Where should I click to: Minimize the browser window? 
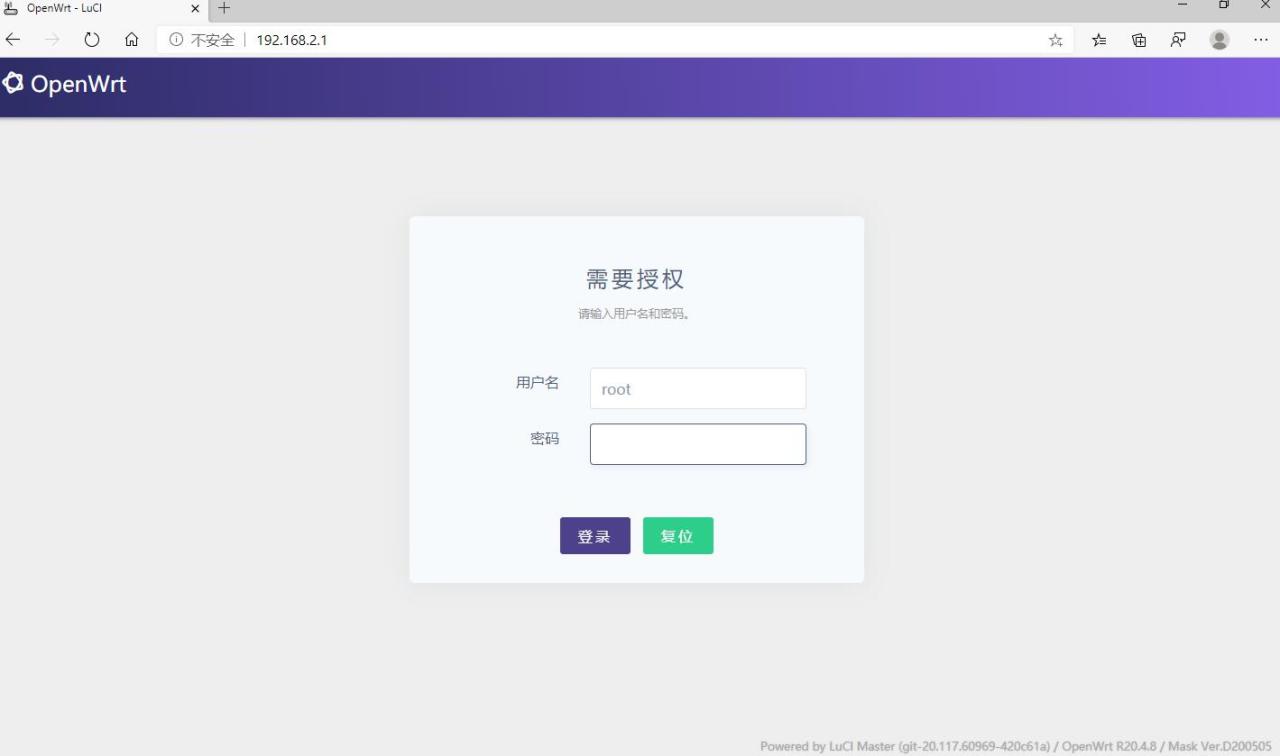click(1183, 6)
